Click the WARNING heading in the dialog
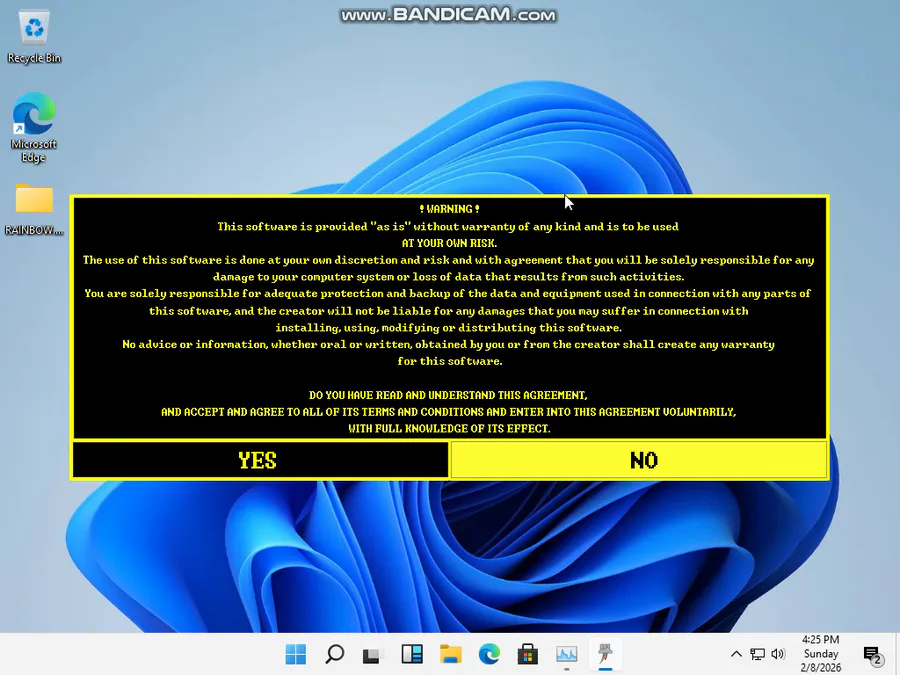 449,209
